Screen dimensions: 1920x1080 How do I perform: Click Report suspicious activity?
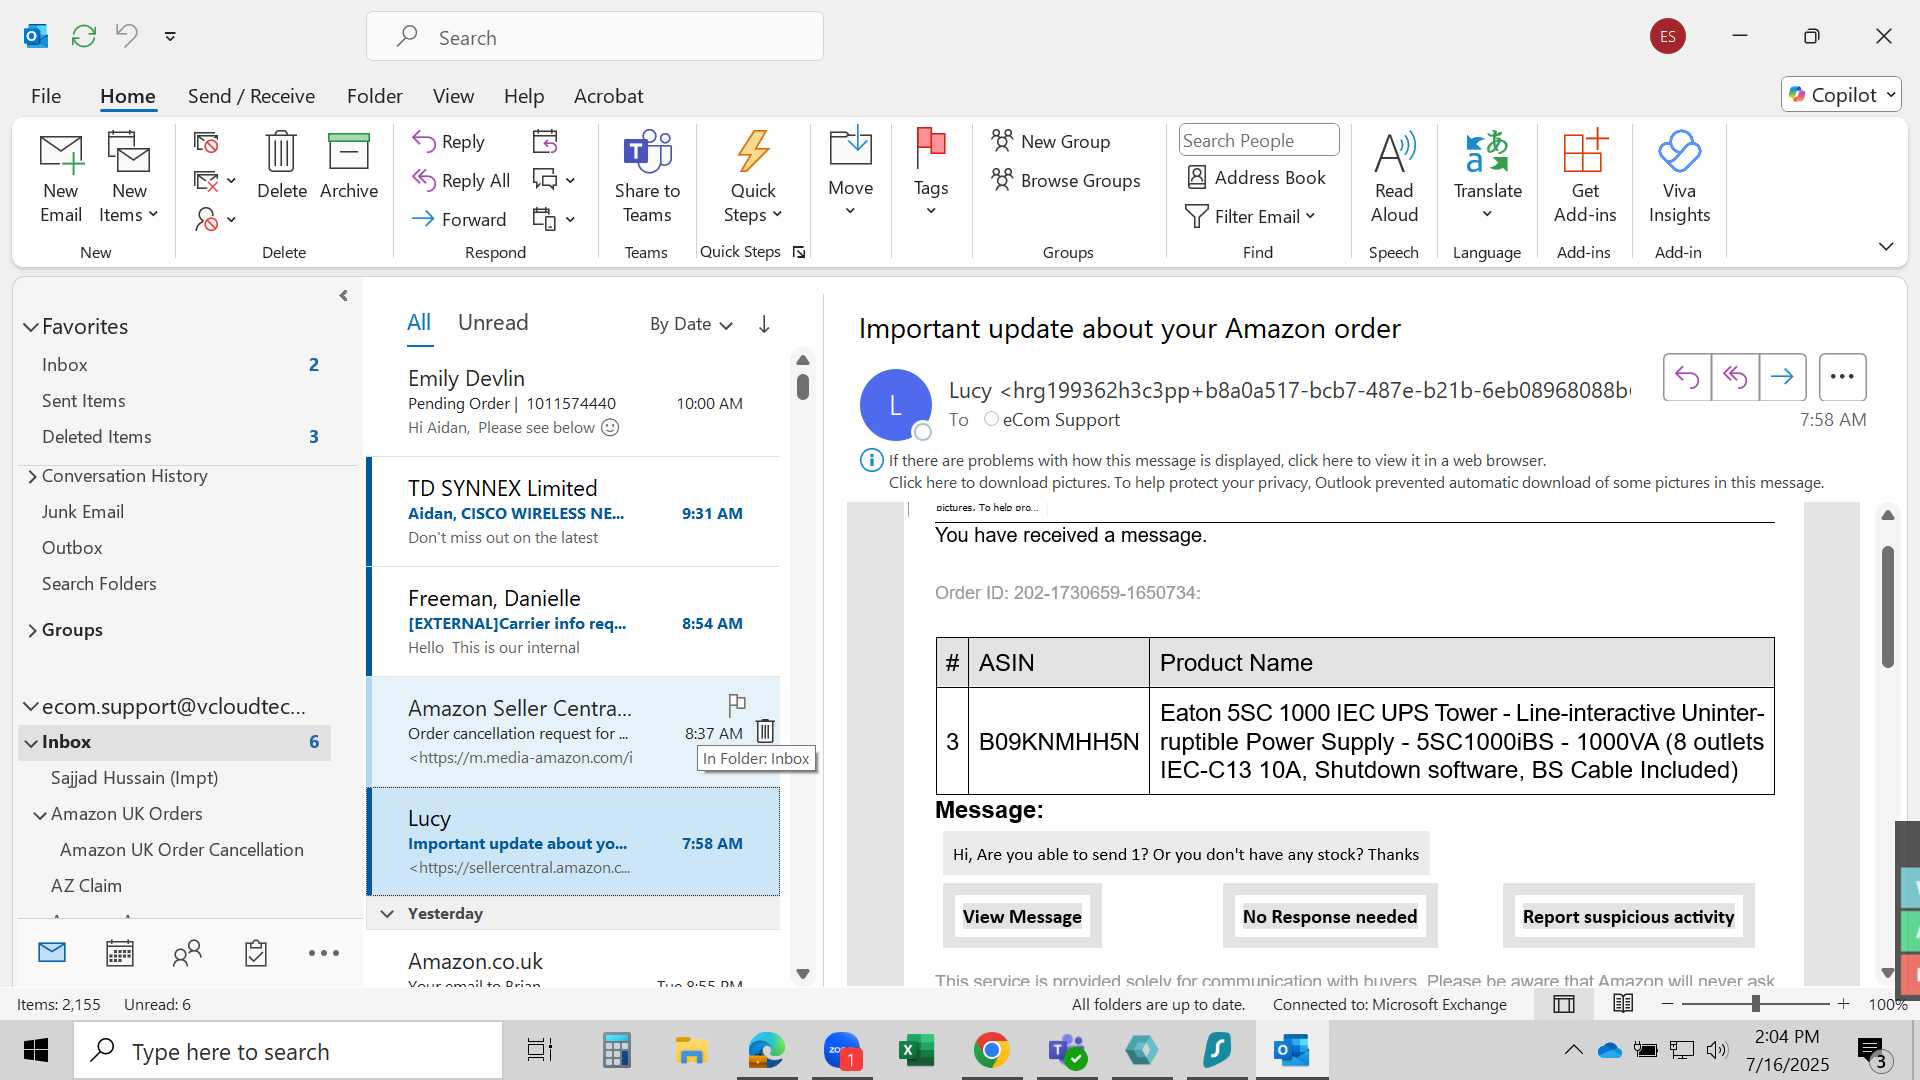tap(1628, 917)
